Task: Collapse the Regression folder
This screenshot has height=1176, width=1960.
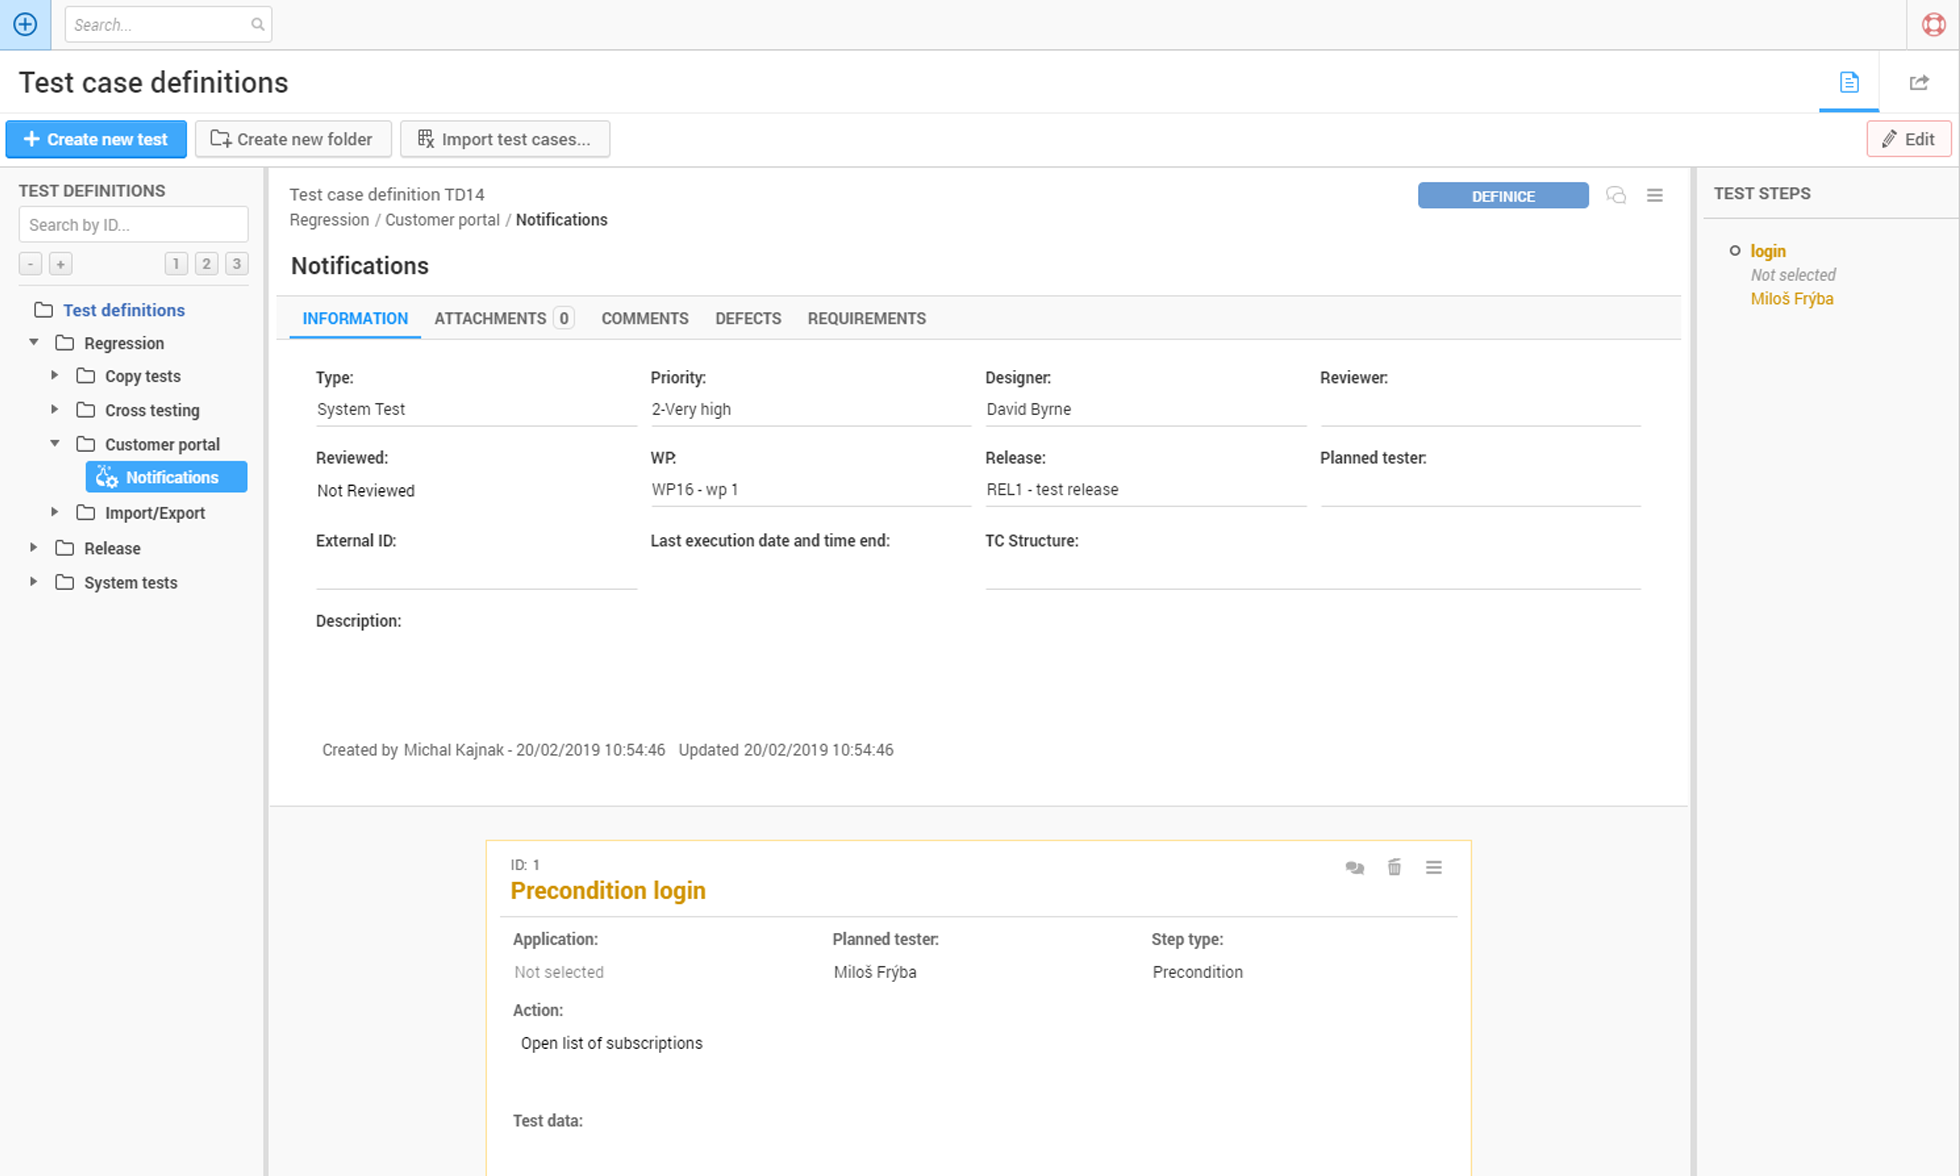Action: tap(34, 342)
